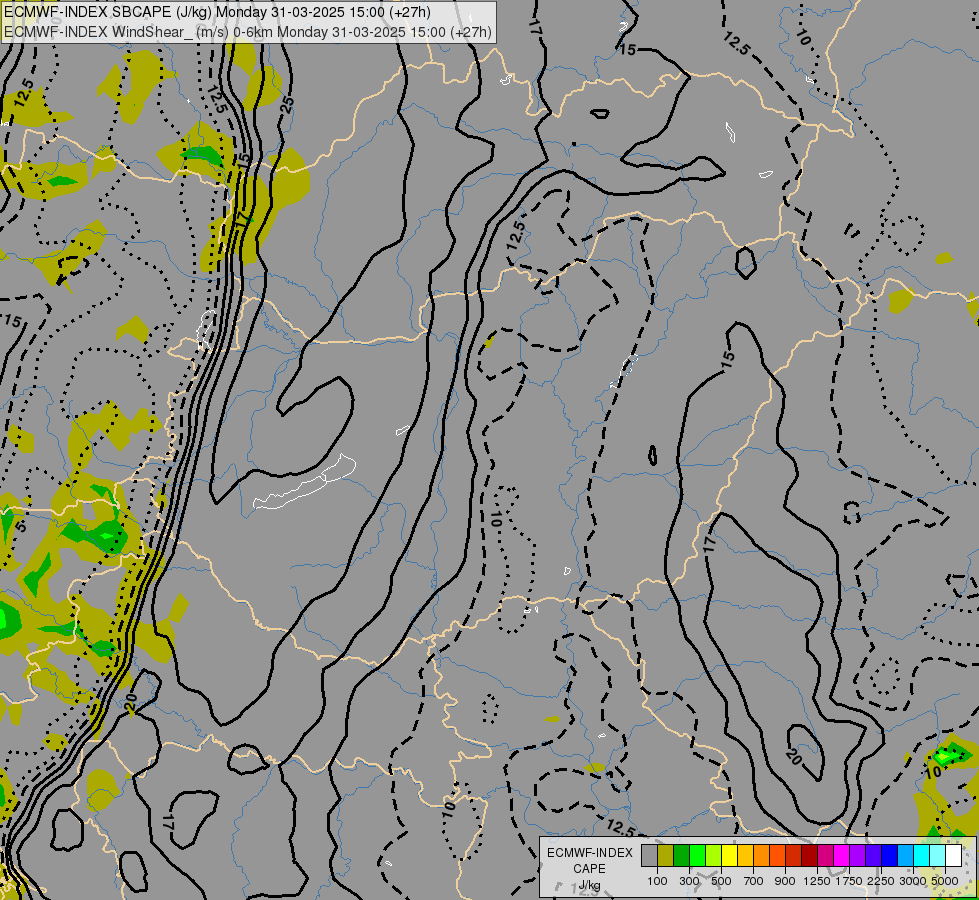The width and height of the screenshot is (979, 900).
Task: Click the legend value 1250
Action: (817, 881)
